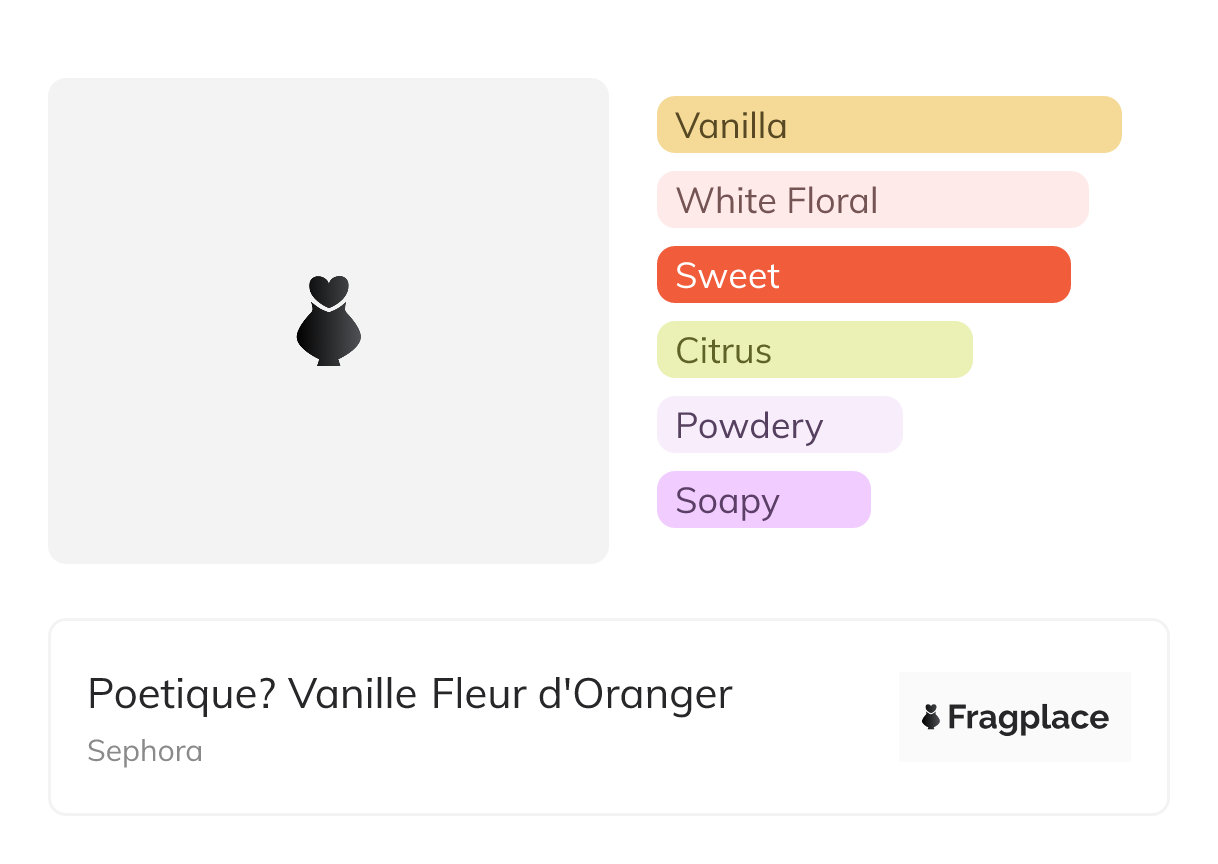Click the "White Floral" text label
The width and height of the screenshot is (1218, 864).
[x=777, y=201]
